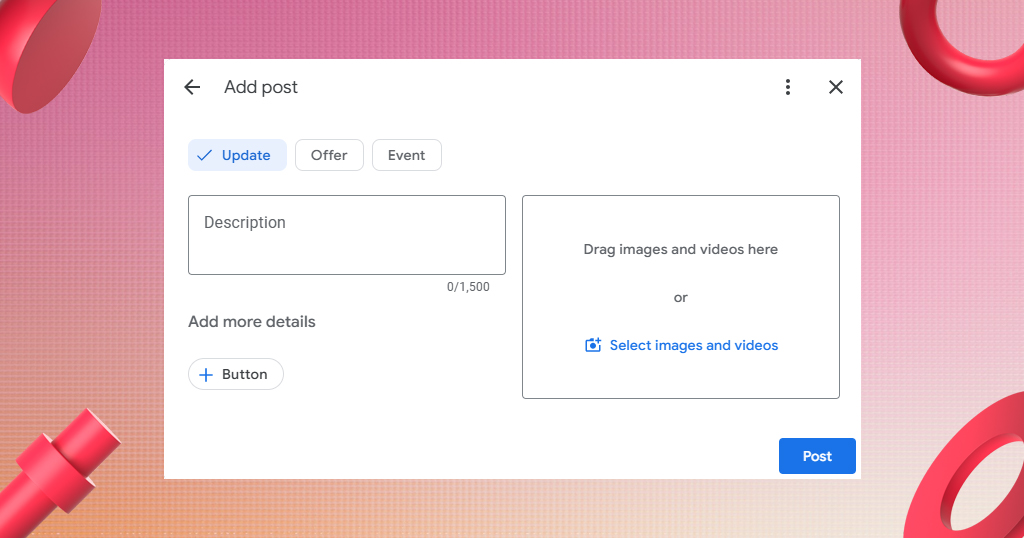Go back using the left arrow icon
1024x538 pixels.
192,87
